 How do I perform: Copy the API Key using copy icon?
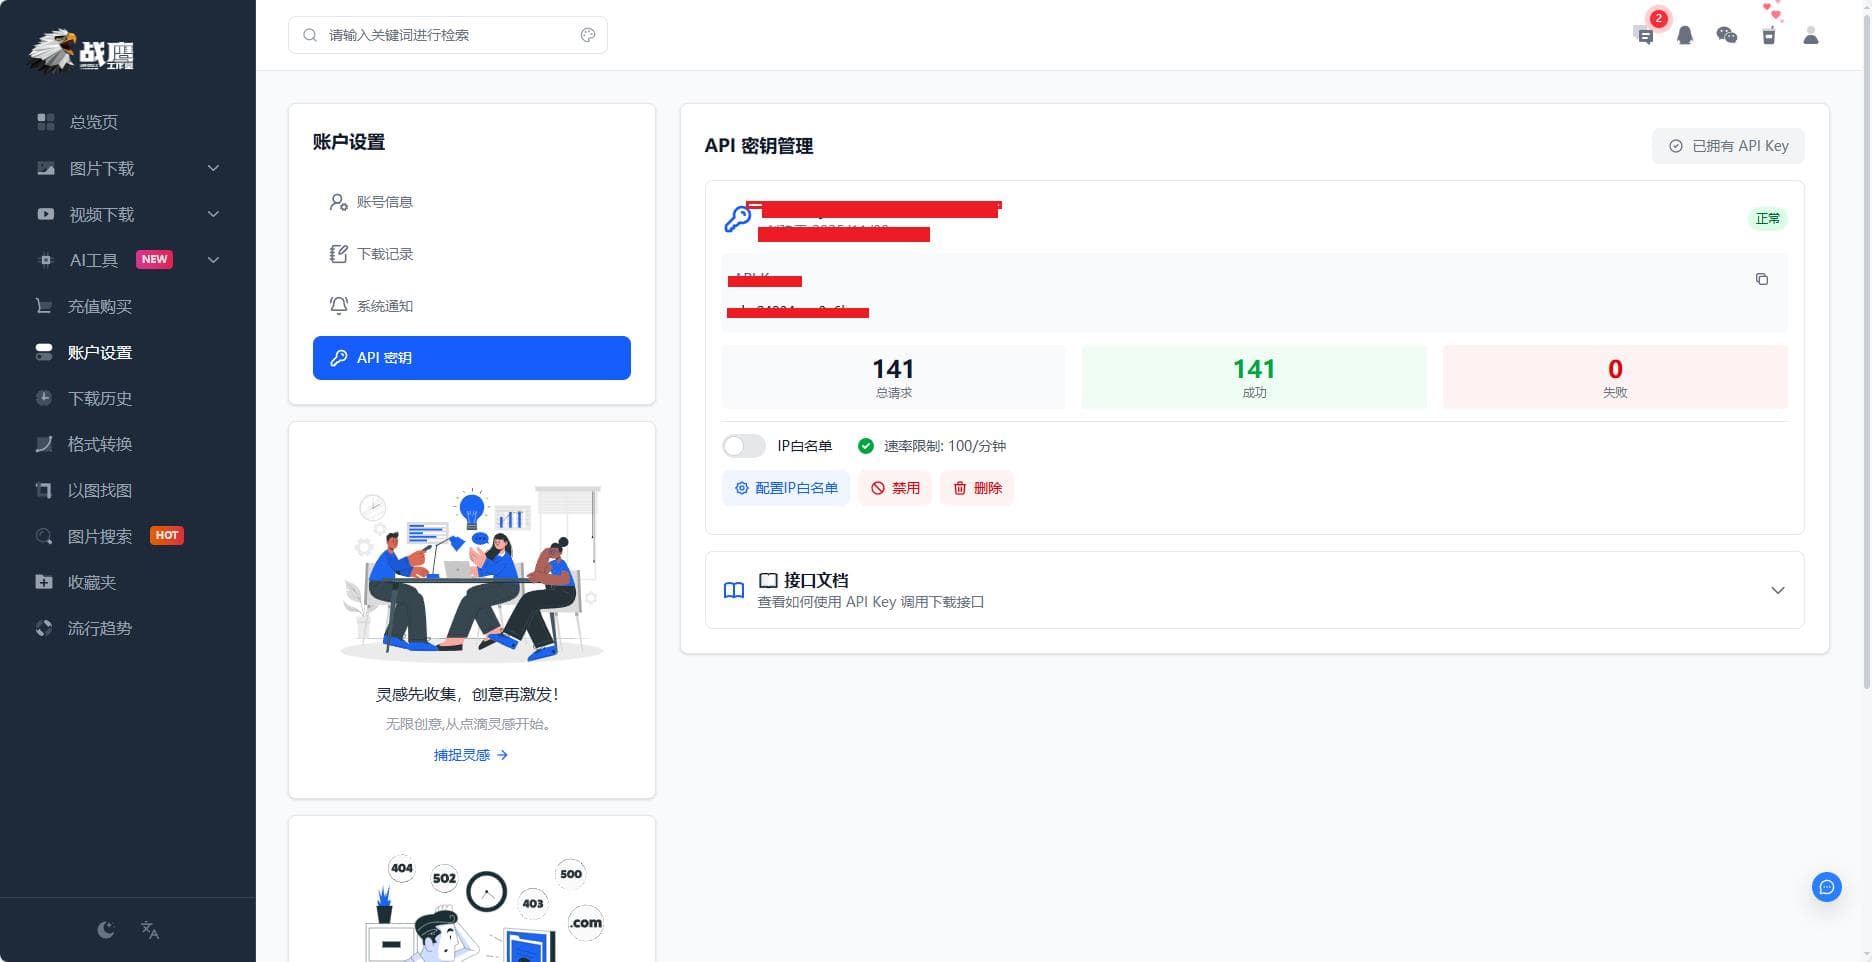1761,280
